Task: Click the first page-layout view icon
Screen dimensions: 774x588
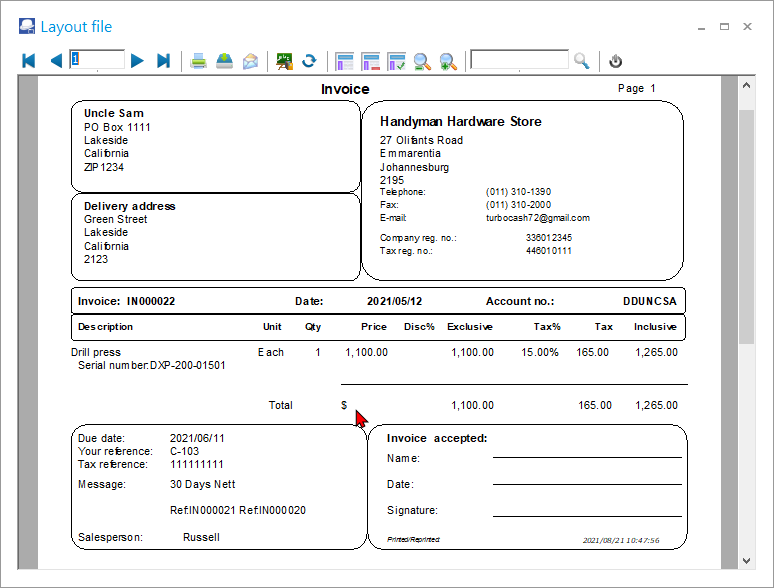Action: 345,61
